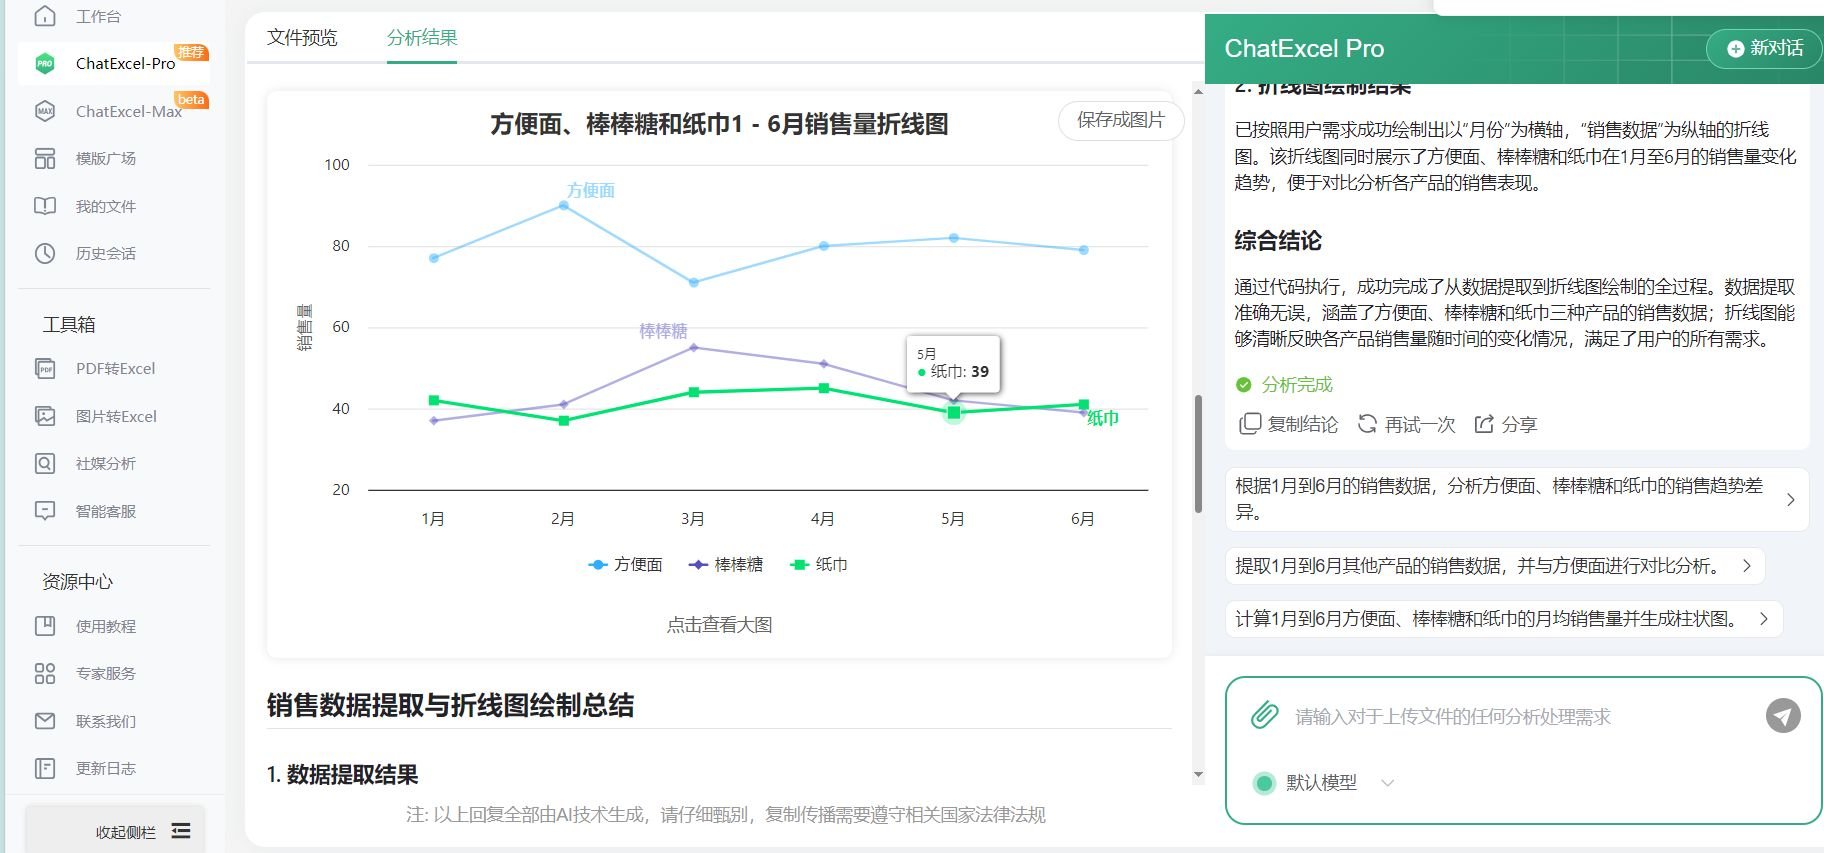Open 图片转Excel tool in sidebar
The height and width of the screenshot is (853, 1824).
click(115, 416)
